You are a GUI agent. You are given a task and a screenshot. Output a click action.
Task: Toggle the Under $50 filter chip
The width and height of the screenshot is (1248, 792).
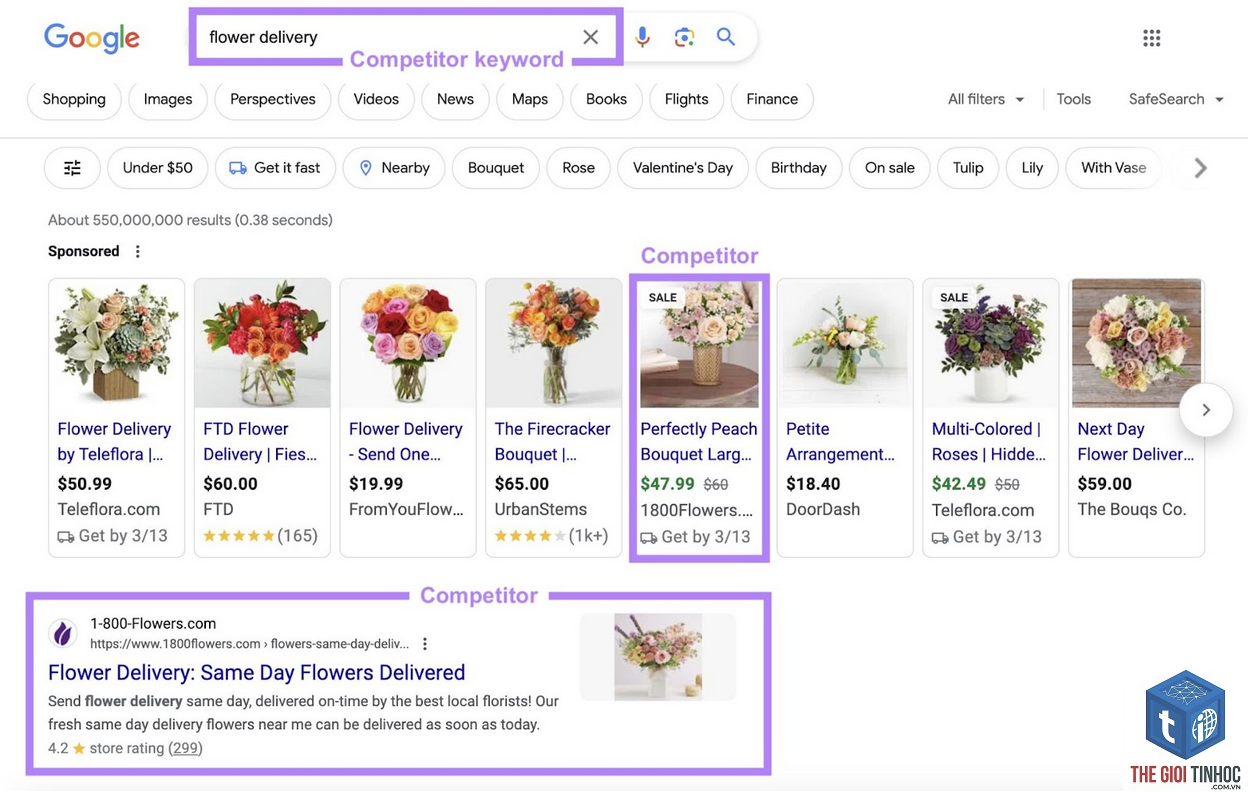coord(158,168)
